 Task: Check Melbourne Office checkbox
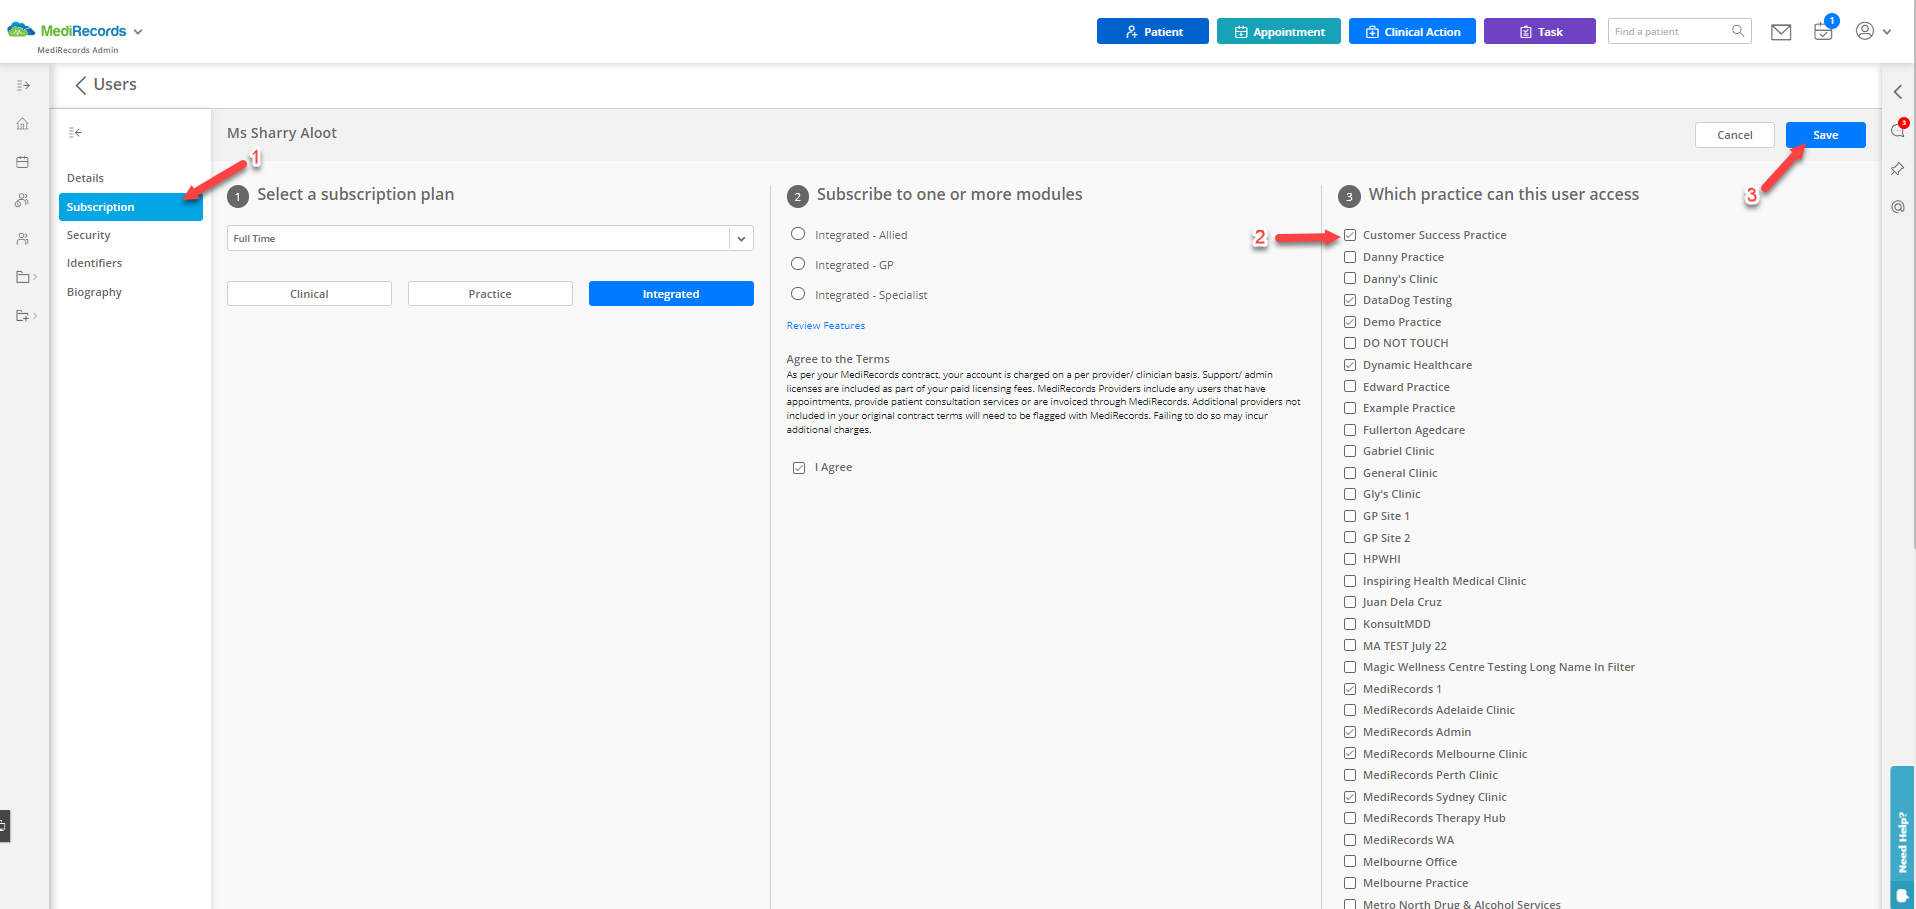point(1350,861)
